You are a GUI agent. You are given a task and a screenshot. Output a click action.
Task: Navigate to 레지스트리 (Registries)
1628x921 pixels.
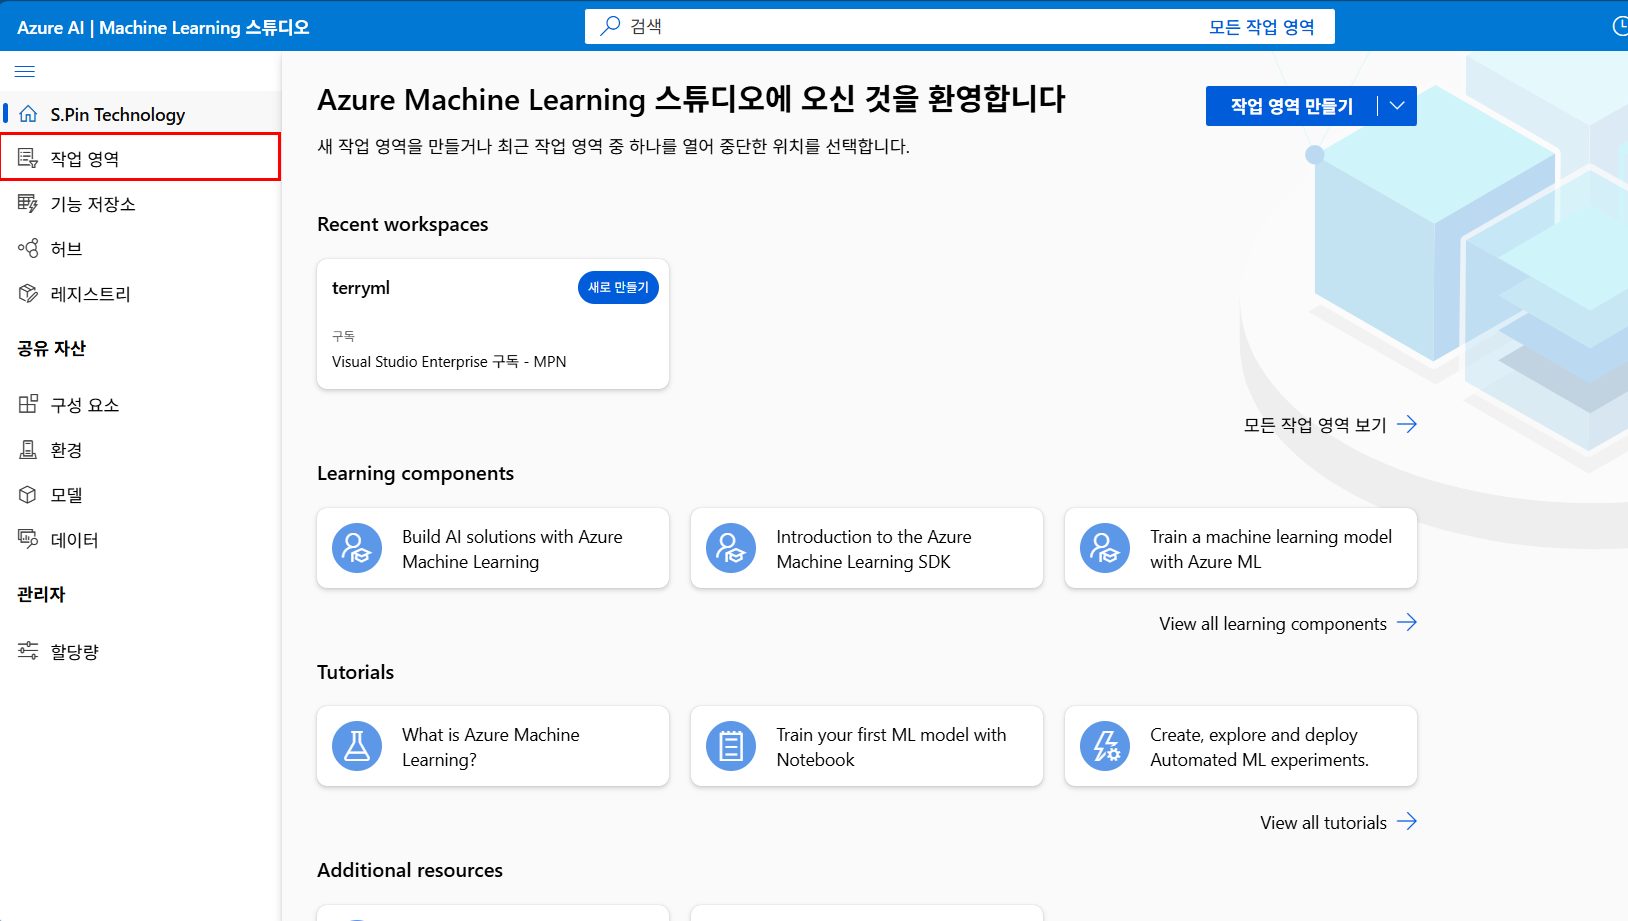pyautogui.click(x=90, y=293)
